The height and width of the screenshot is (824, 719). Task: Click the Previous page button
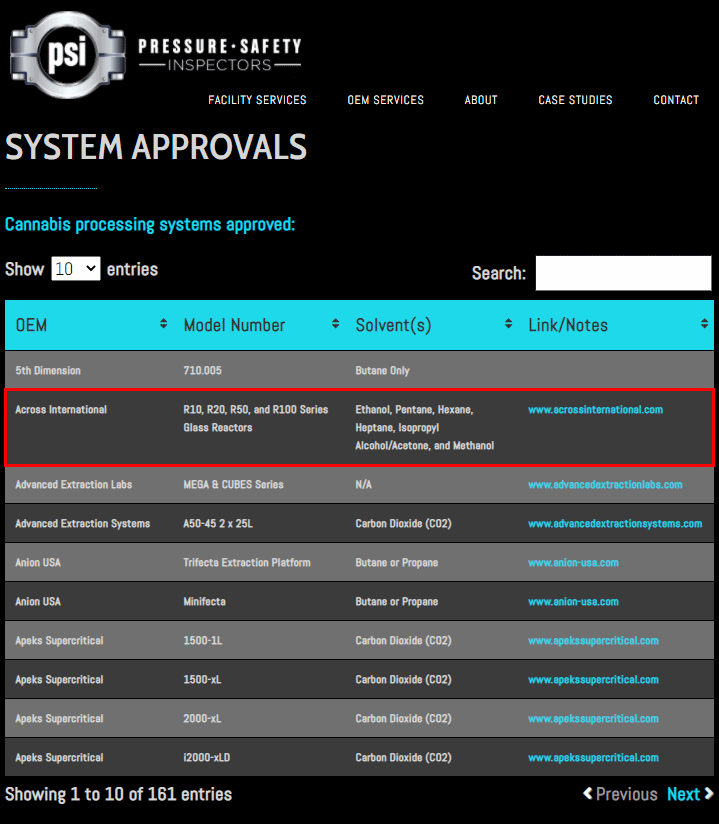[620, 794]
